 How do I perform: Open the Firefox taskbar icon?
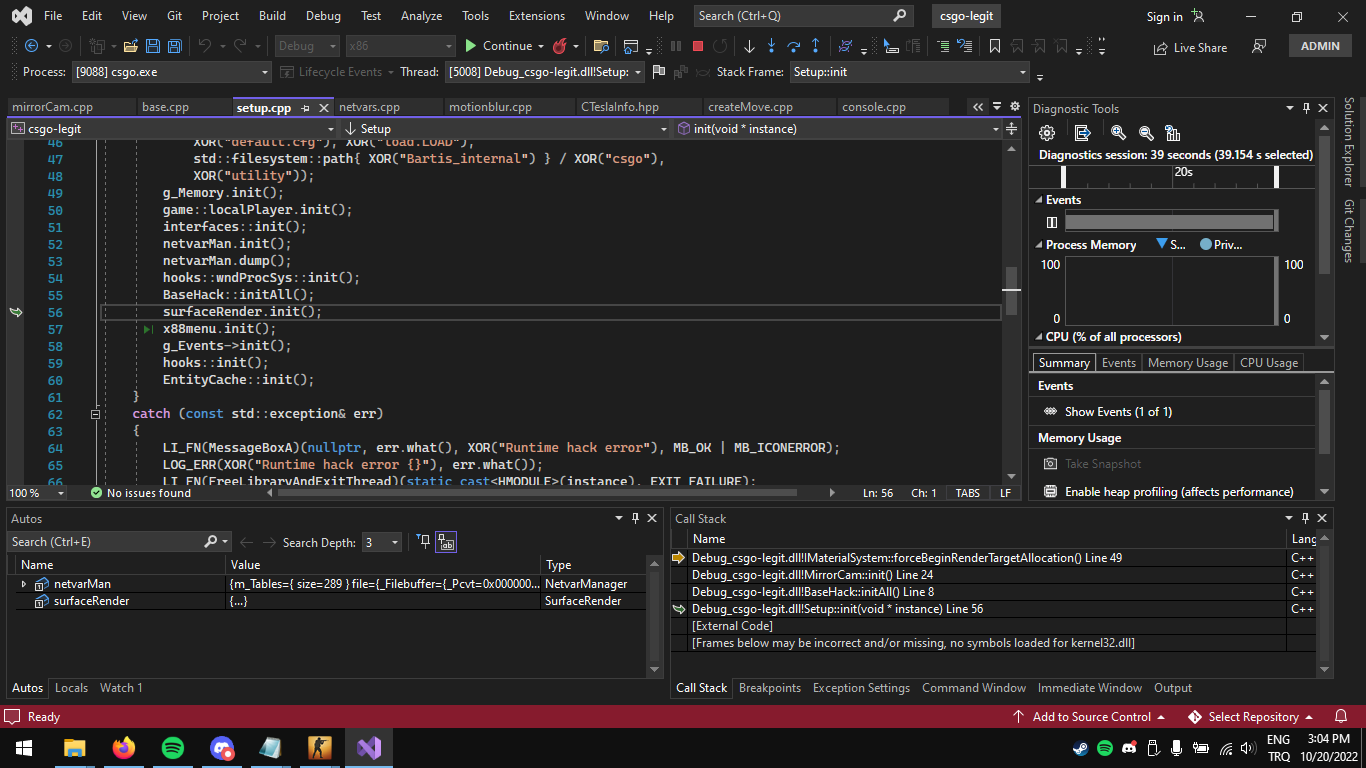click(x=124, y=747)
